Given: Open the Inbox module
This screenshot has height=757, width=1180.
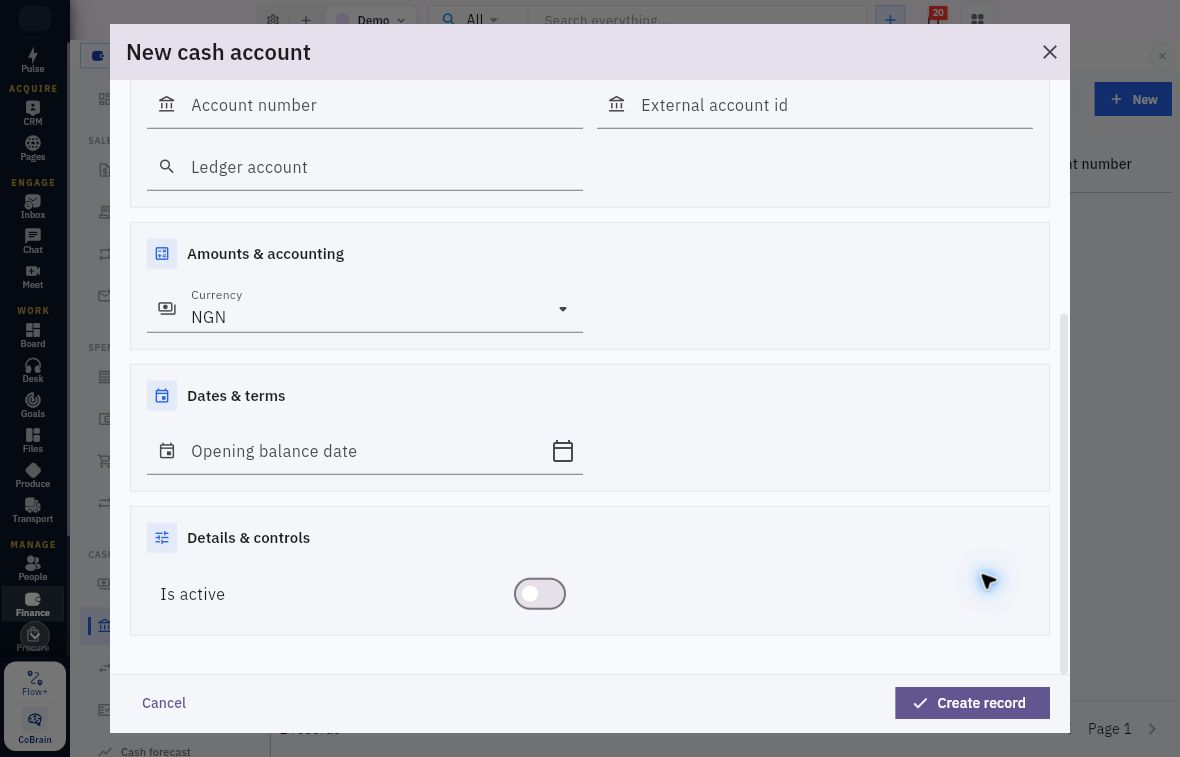Looking at the screenshot, I should [x=32, y=206].
